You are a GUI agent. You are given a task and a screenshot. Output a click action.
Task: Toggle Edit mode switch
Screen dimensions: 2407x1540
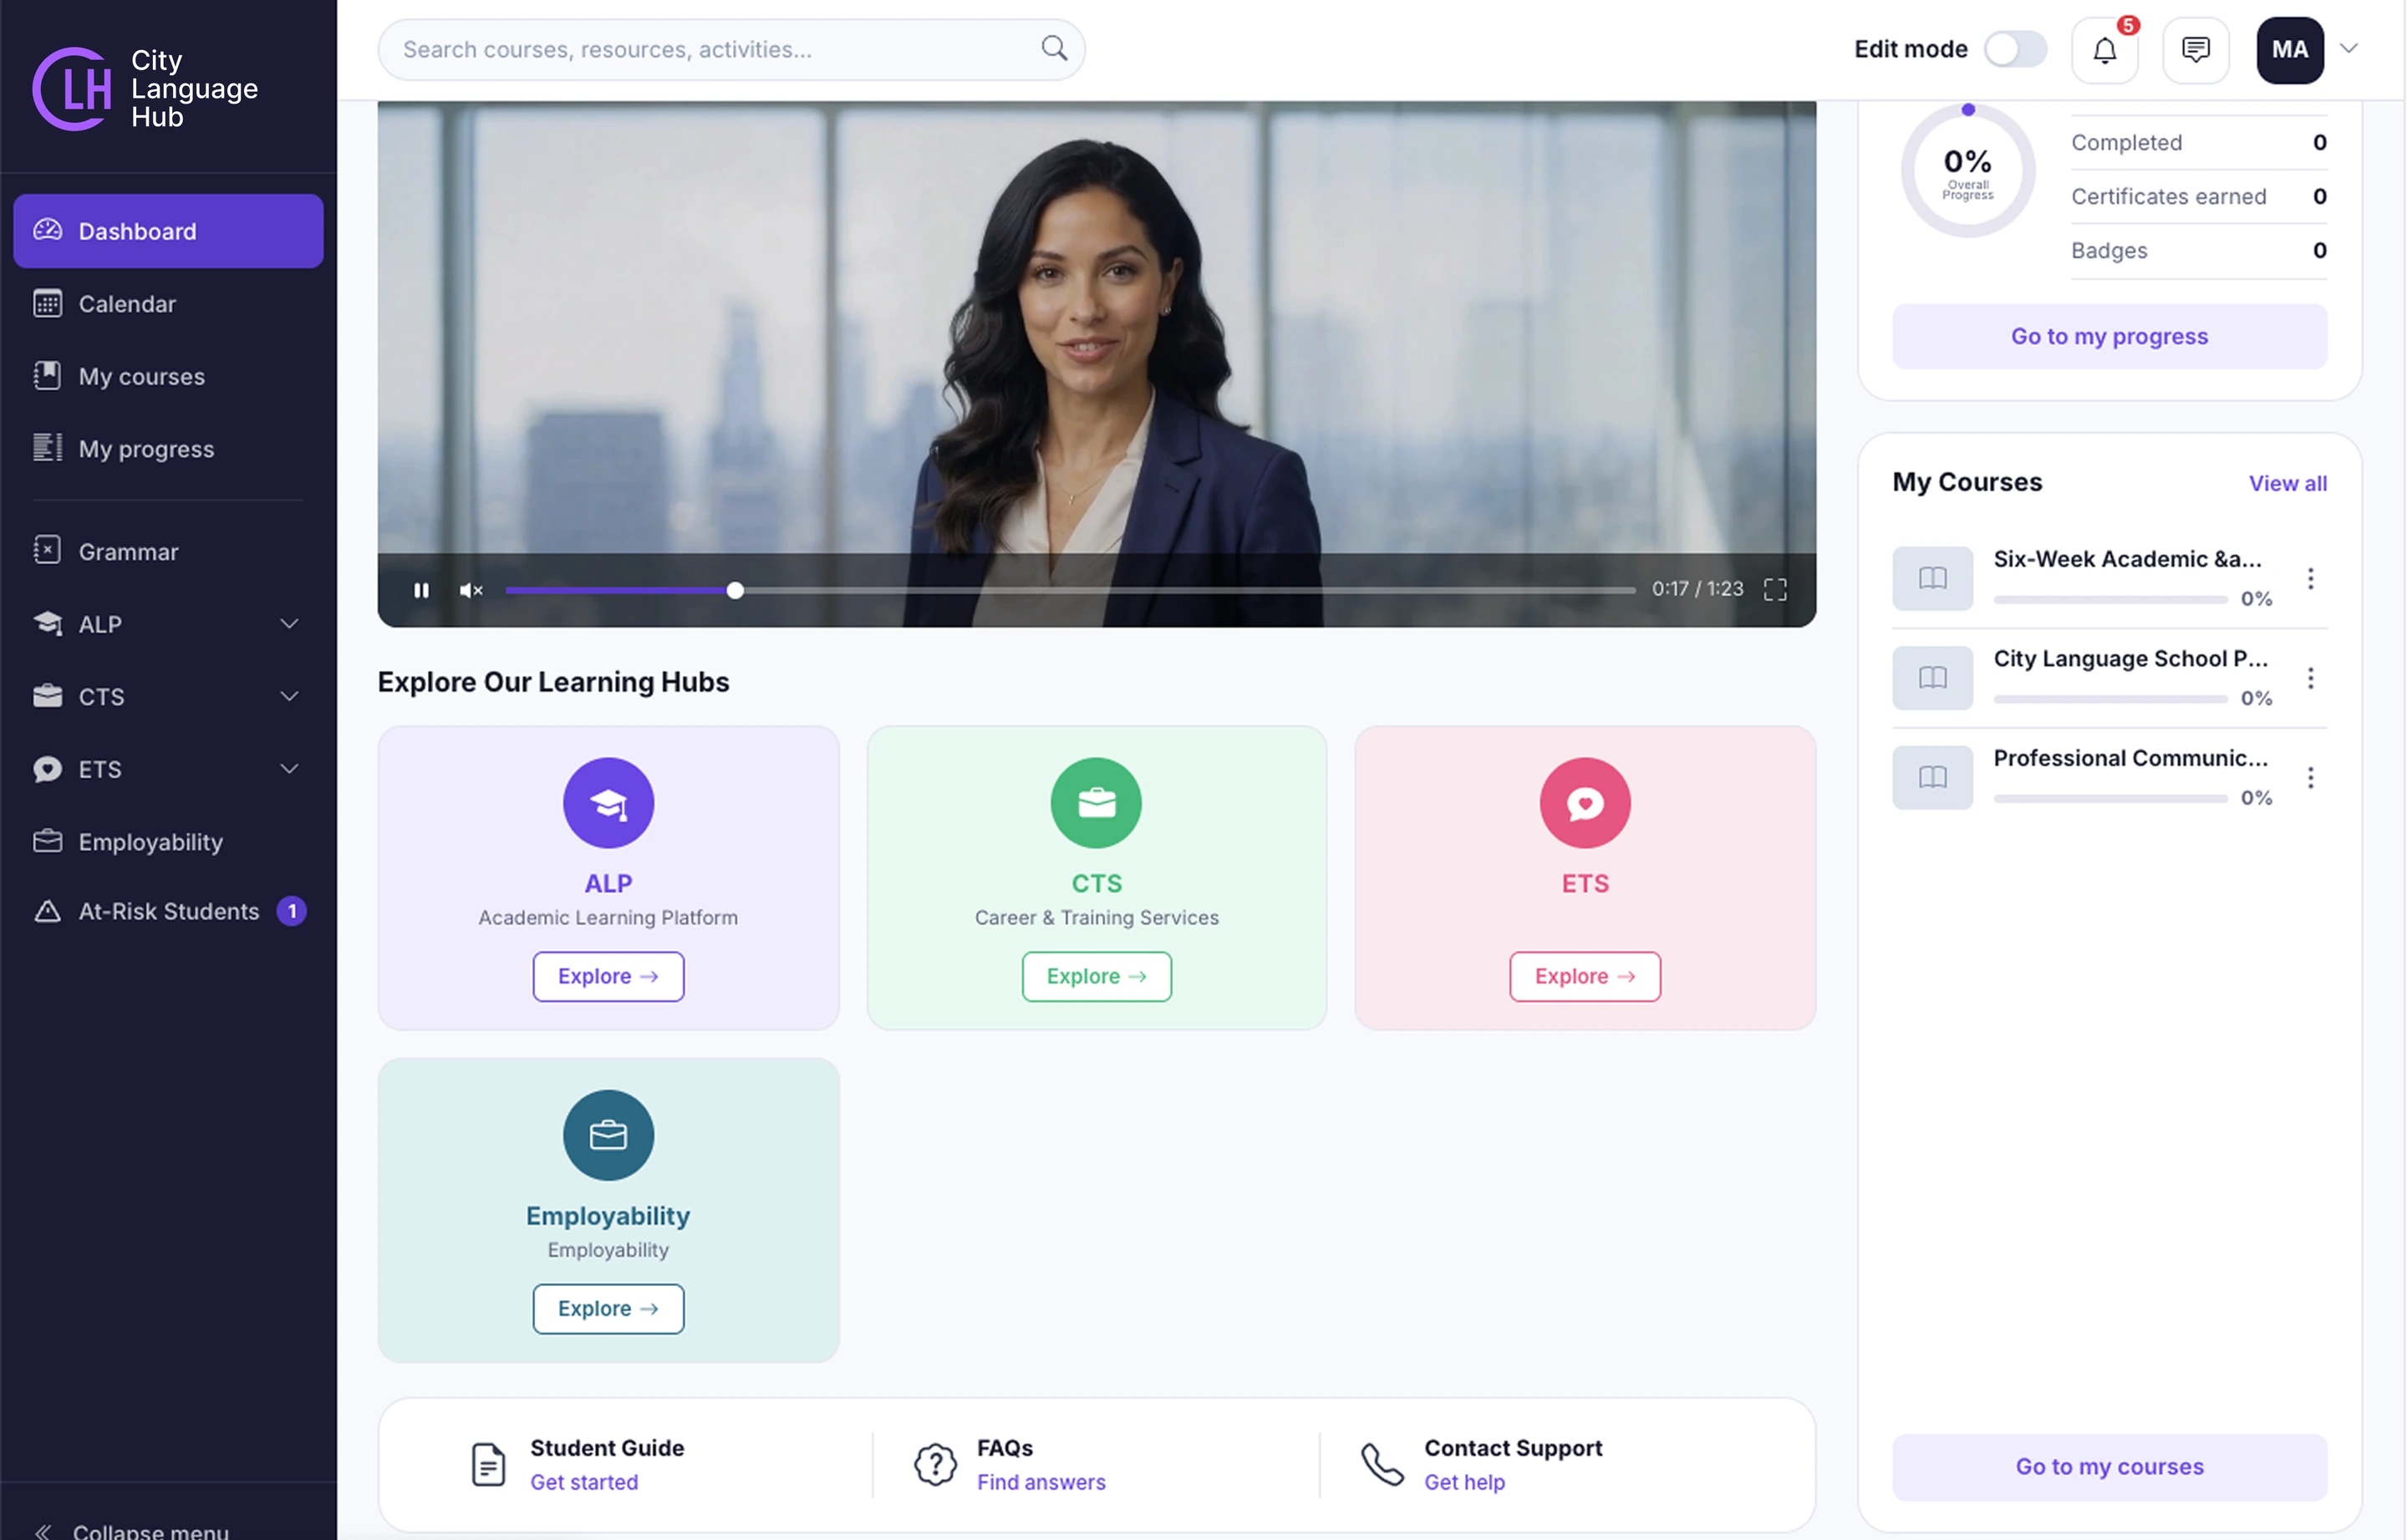point(2015,49)
